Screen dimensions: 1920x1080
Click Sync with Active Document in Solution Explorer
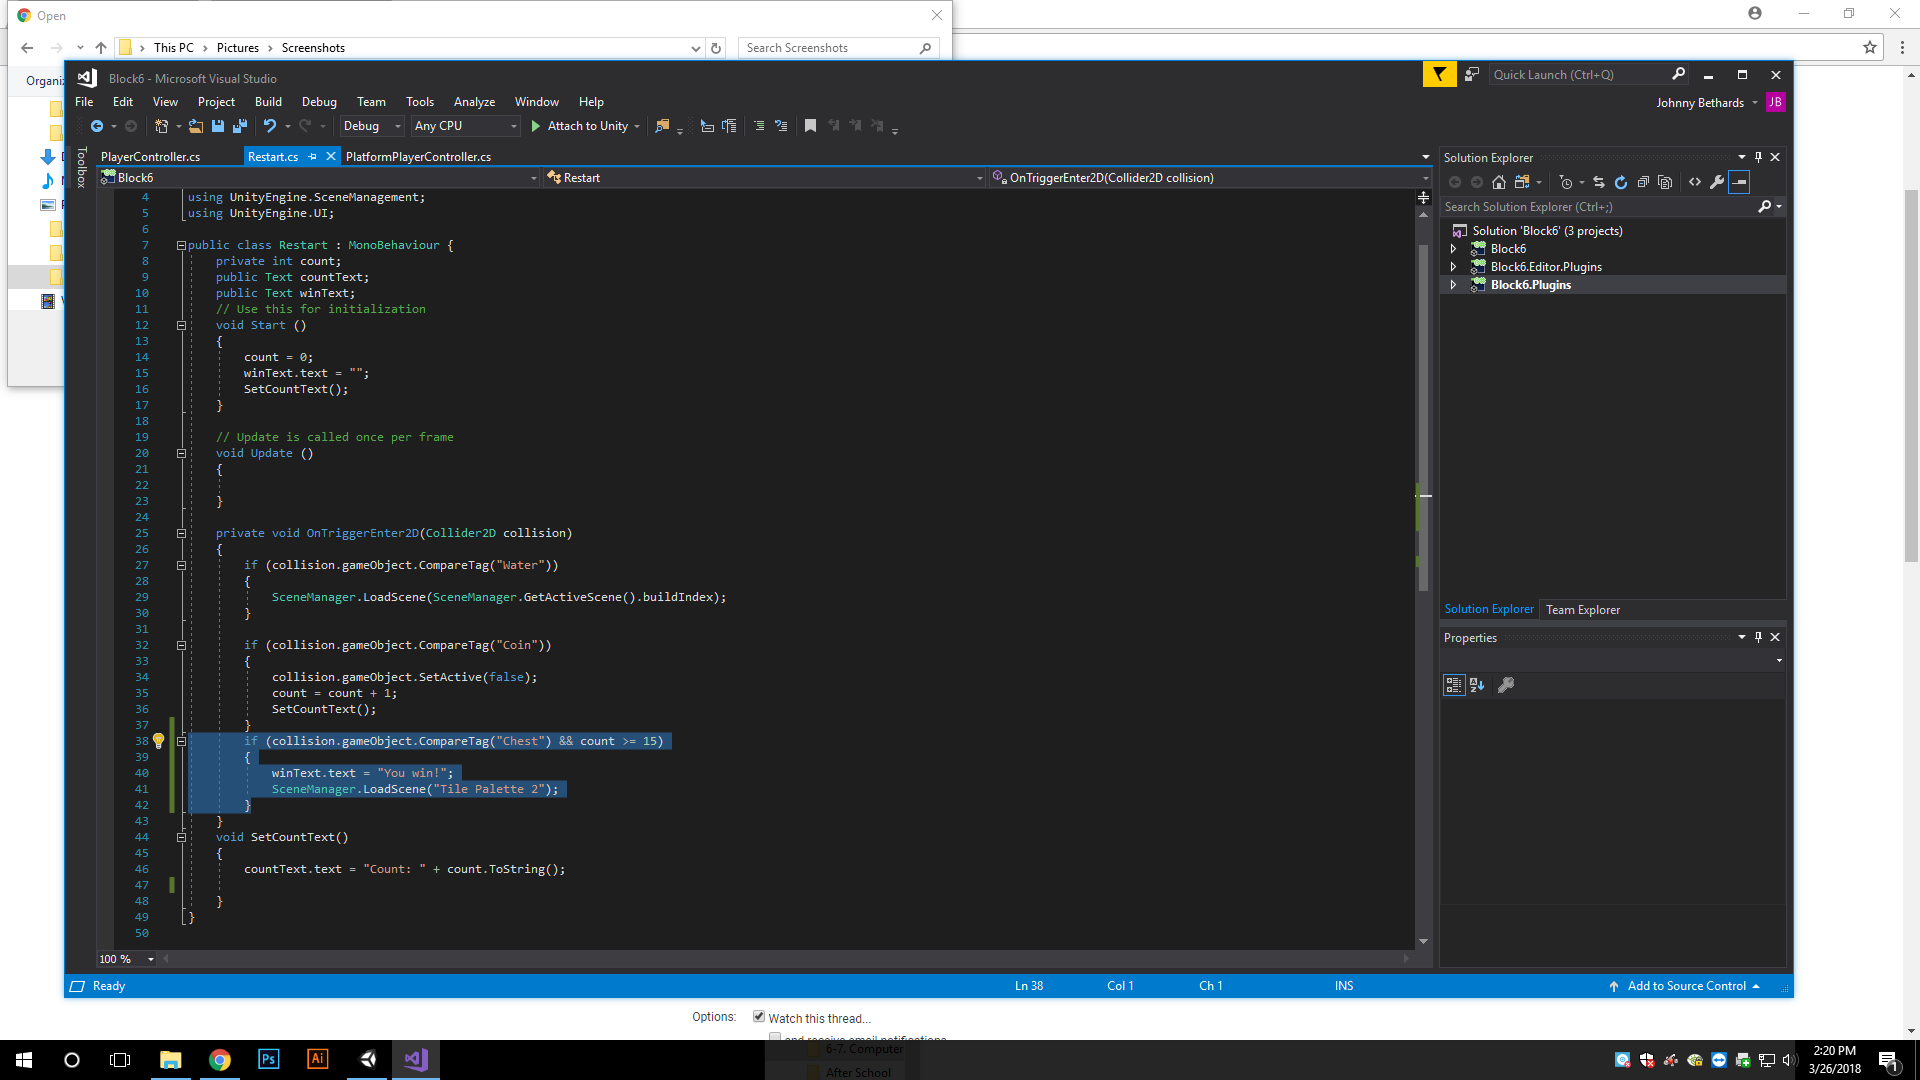[x=1600, y=182]
